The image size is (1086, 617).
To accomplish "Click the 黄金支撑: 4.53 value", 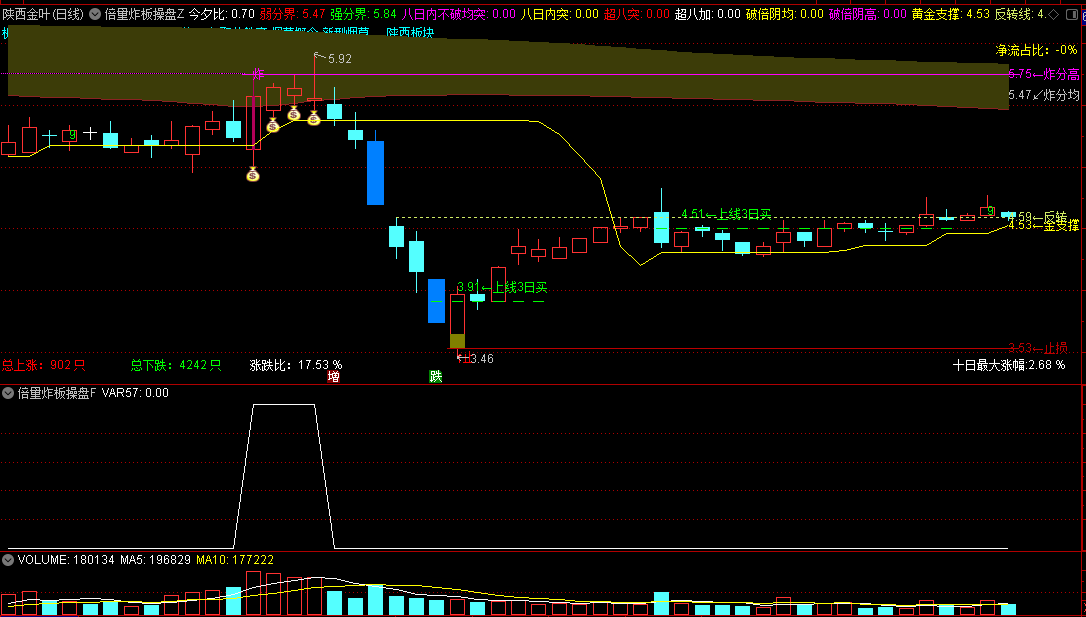I will pyautogui.click(x=950, y=14).
